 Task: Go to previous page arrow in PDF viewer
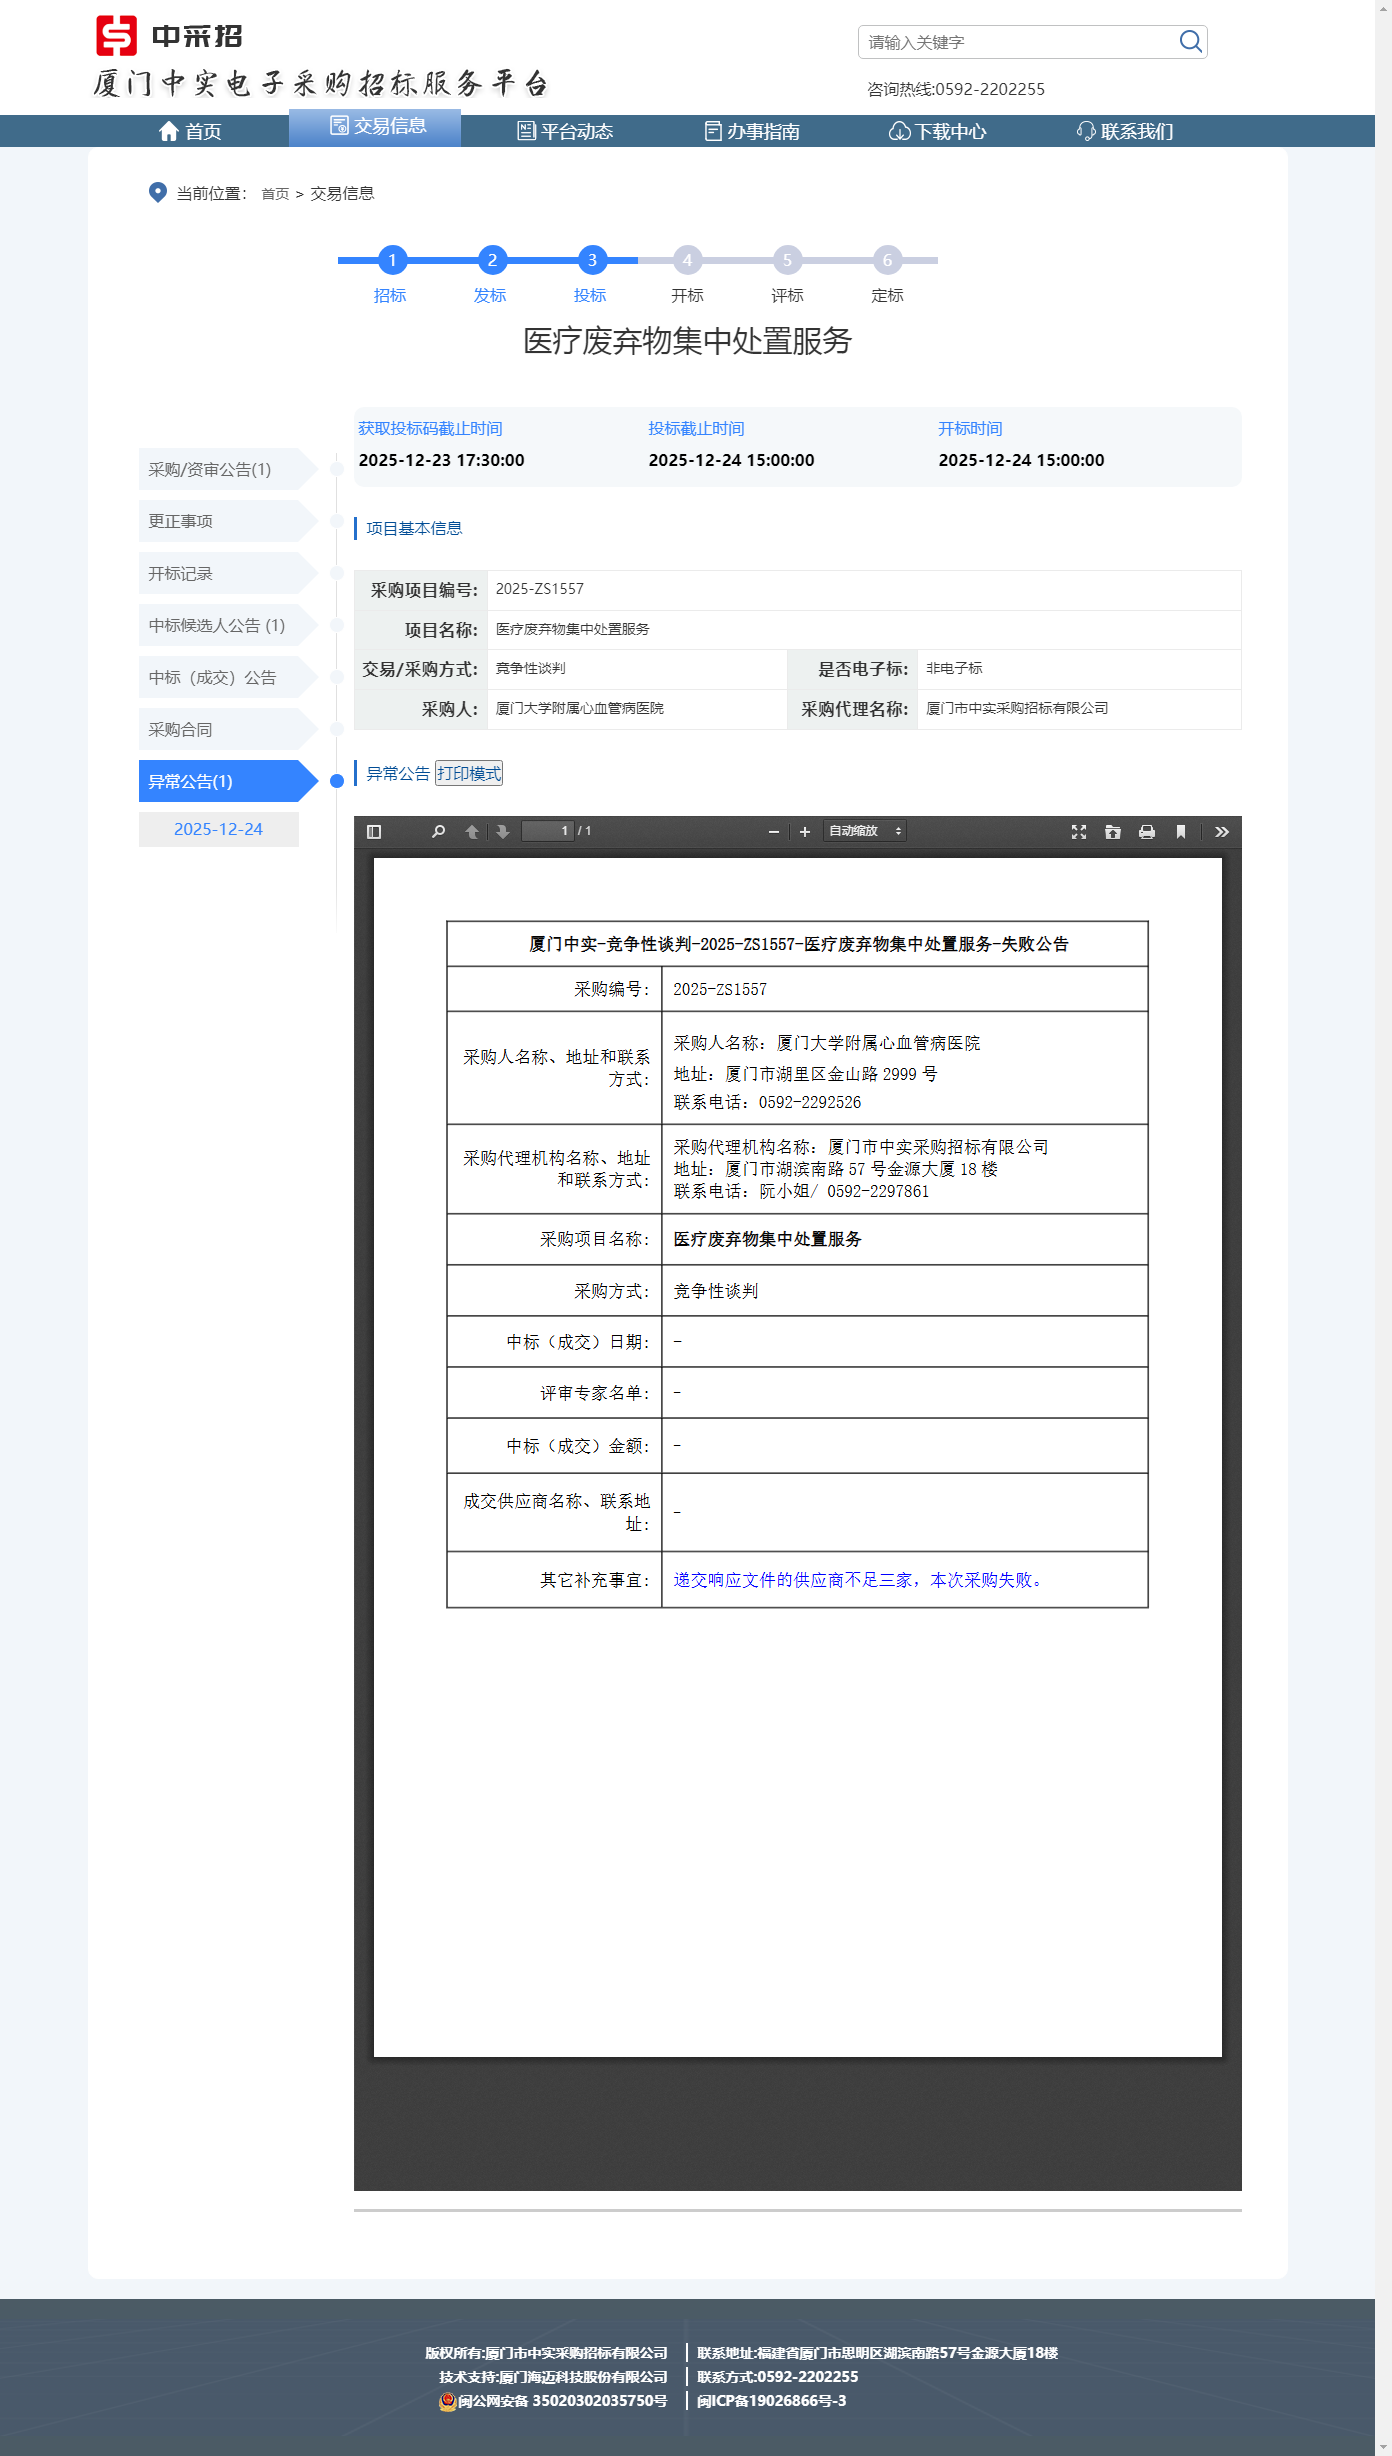[472, 831]
